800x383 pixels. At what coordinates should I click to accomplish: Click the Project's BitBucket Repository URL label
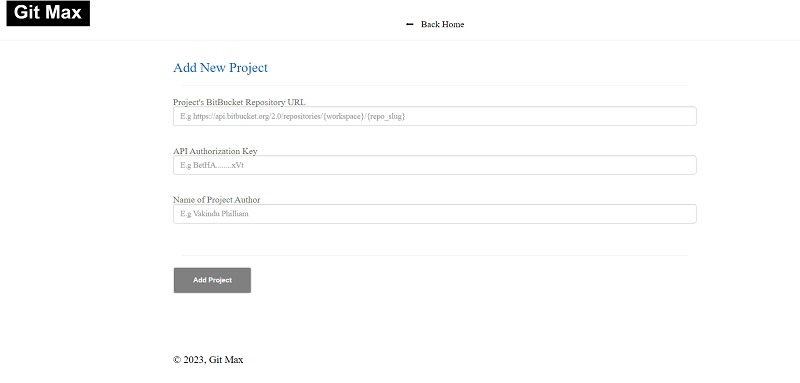click(x=239, y=102)
